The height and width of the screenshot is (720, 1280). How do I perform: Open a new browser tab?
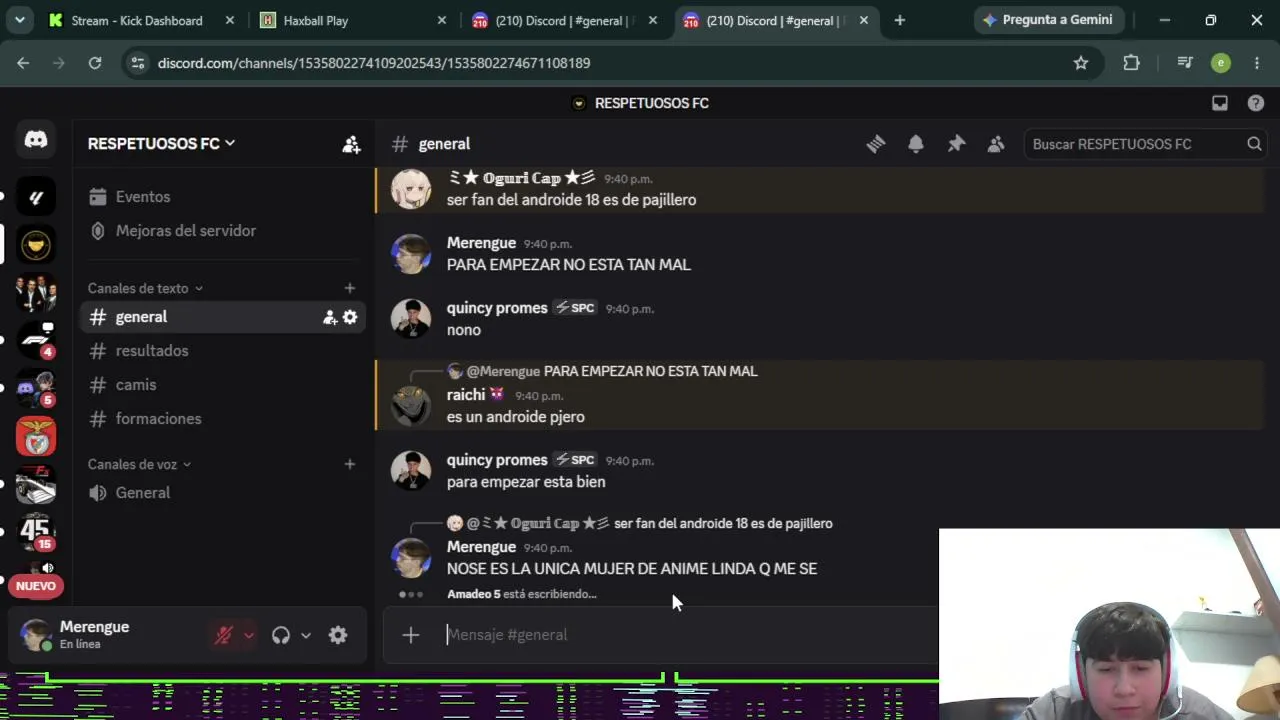[899, 20]
